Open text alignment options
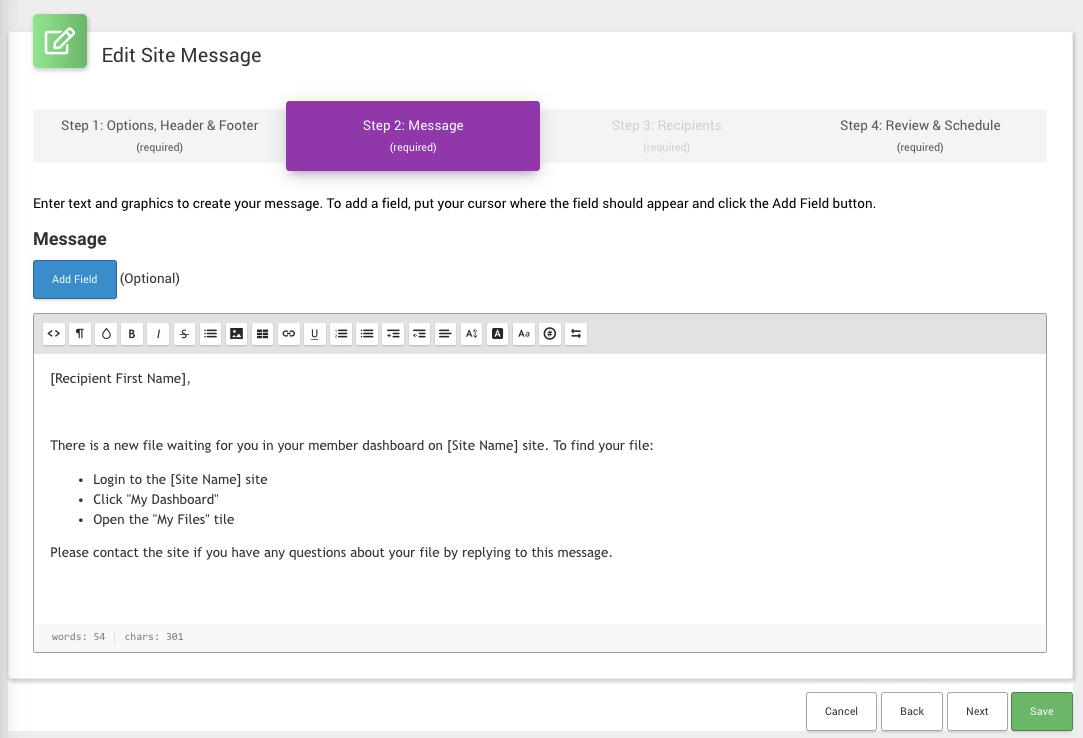This screenshot has width=1083, height=738. click(x=445, y=334)
